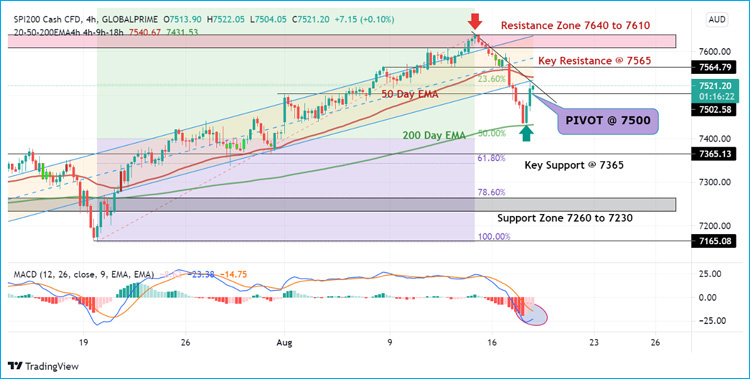
Task: Select the open value O7513.90
Action: pos(183,20)
